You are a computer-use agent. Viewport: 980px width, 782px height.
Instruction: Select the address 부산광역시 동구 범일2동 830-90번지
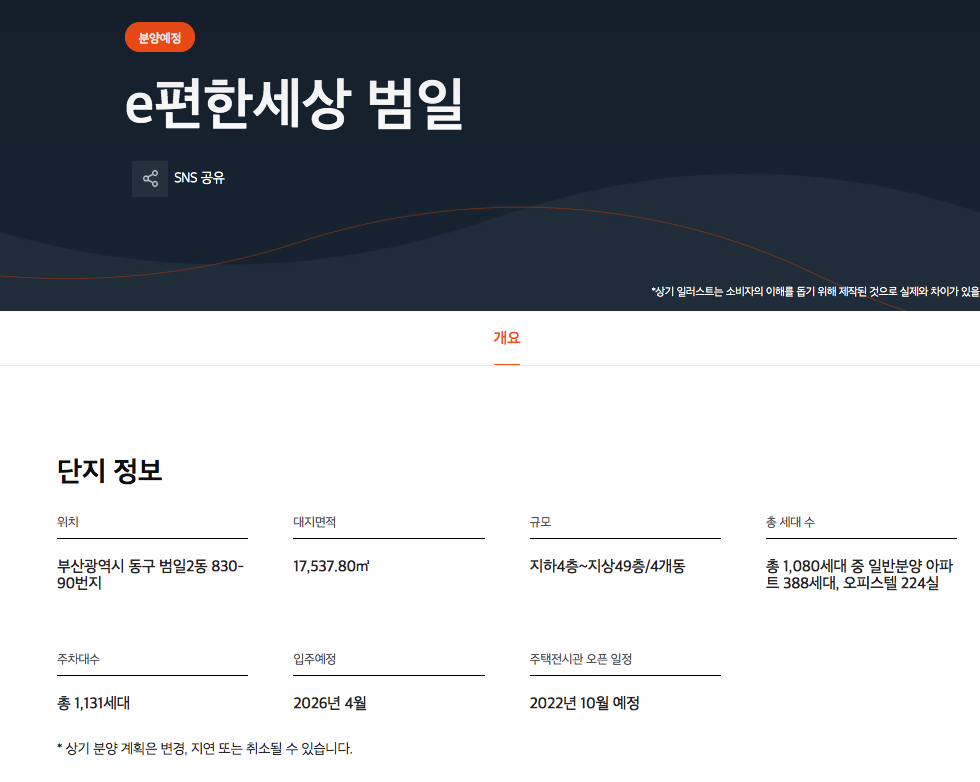coord(151,574)
